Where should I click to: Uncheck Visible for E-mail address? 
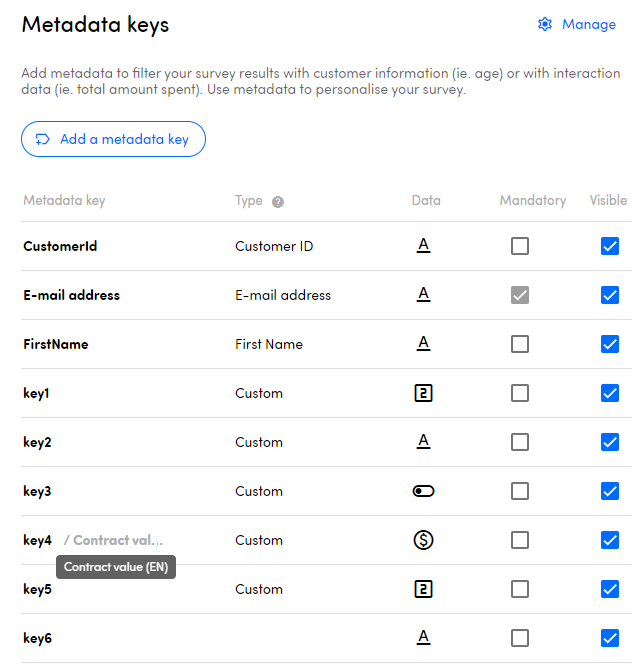click(x=610, y=295)
